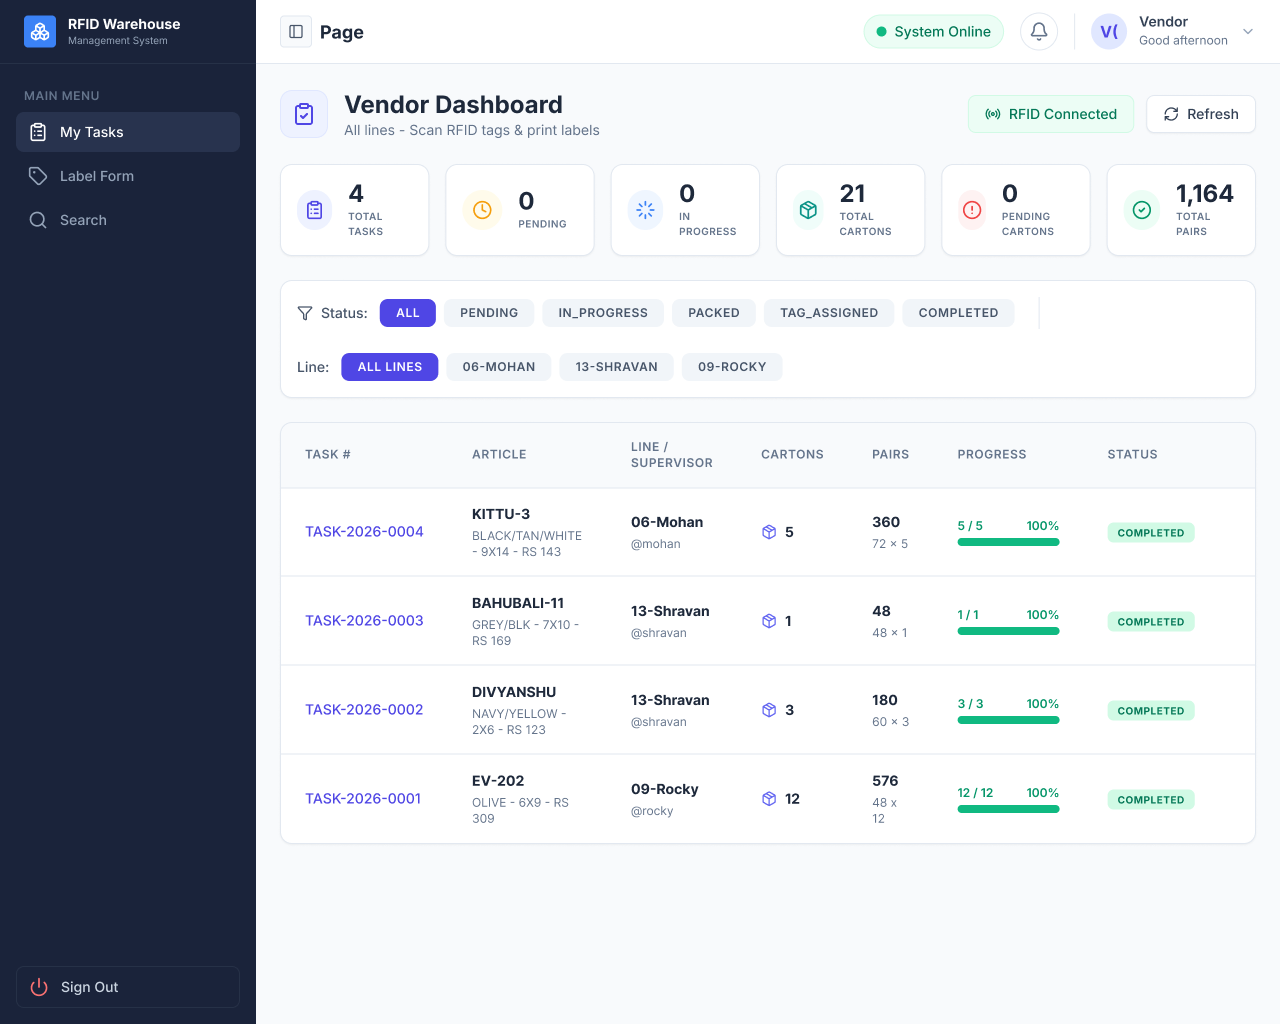Open the notifications bell
The image size is (1280, 1024).
(x=1039, y=32)
